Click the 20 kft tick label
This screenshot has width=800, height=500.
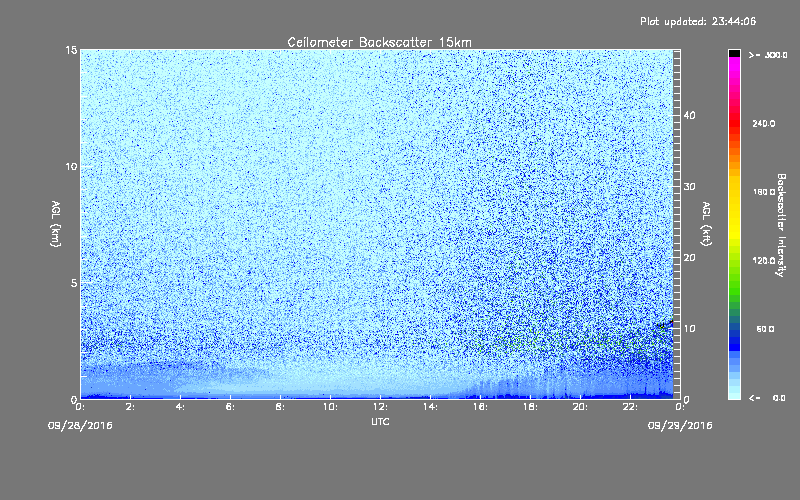[x=689, y=258]
